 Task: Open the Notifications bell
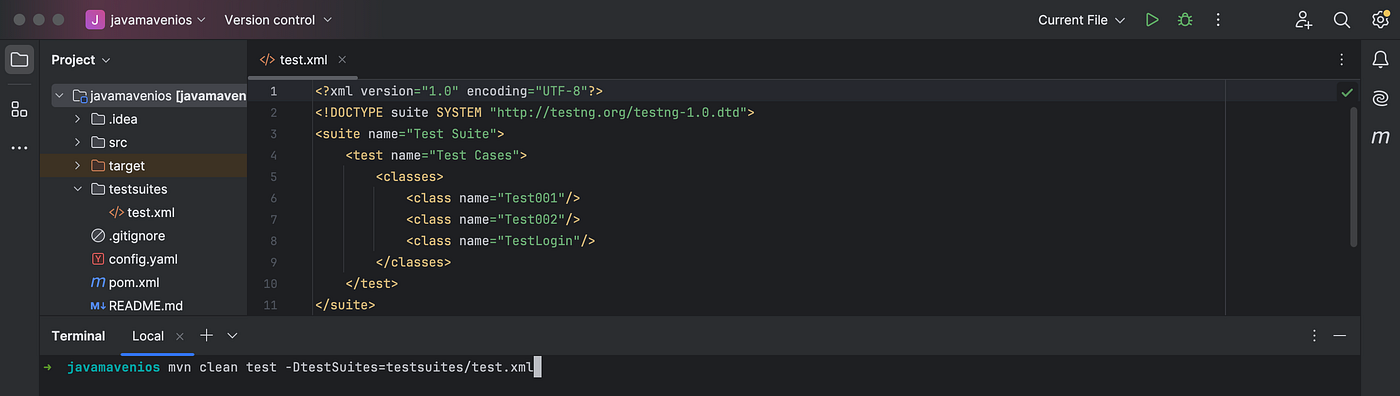tap(1380, 60)
